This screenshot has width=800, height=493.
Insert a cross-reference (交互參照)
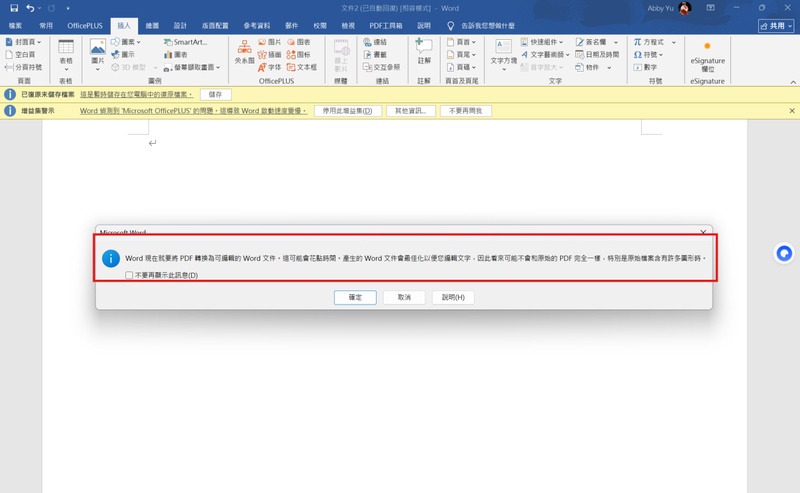[x=382, y=67]
